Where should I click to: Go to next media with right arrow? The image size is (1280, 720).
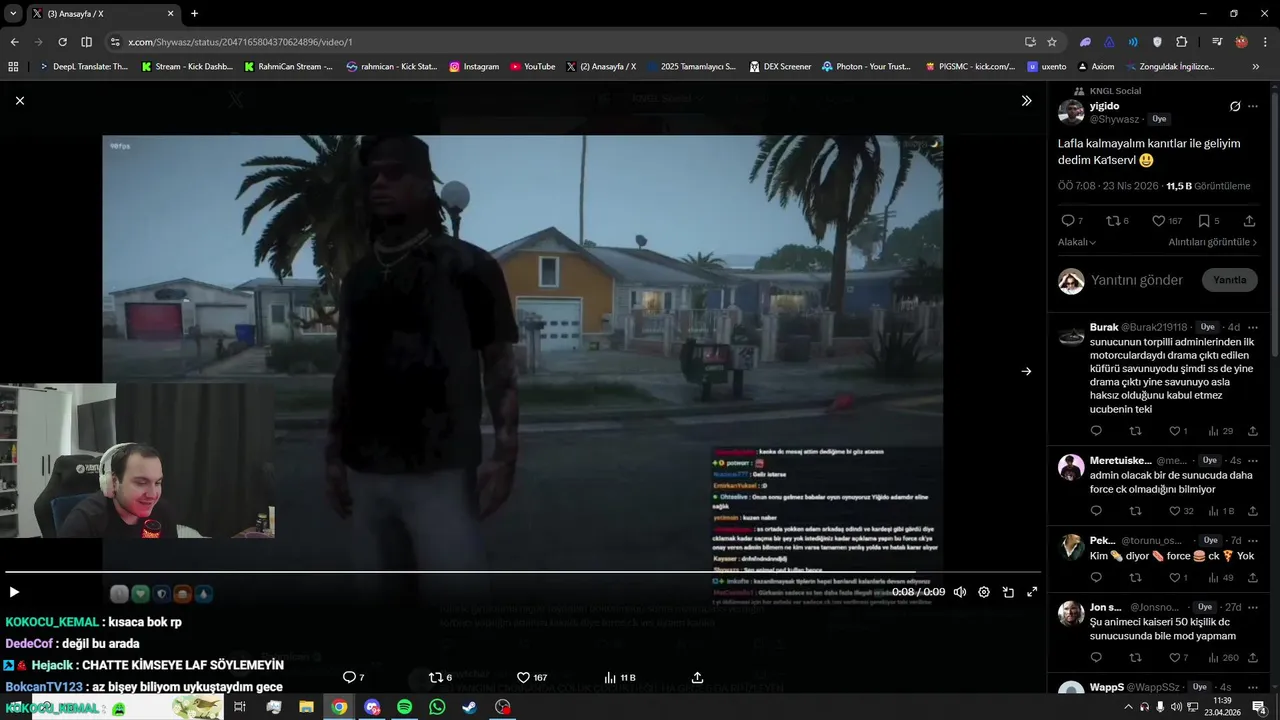click(1026, 371)
